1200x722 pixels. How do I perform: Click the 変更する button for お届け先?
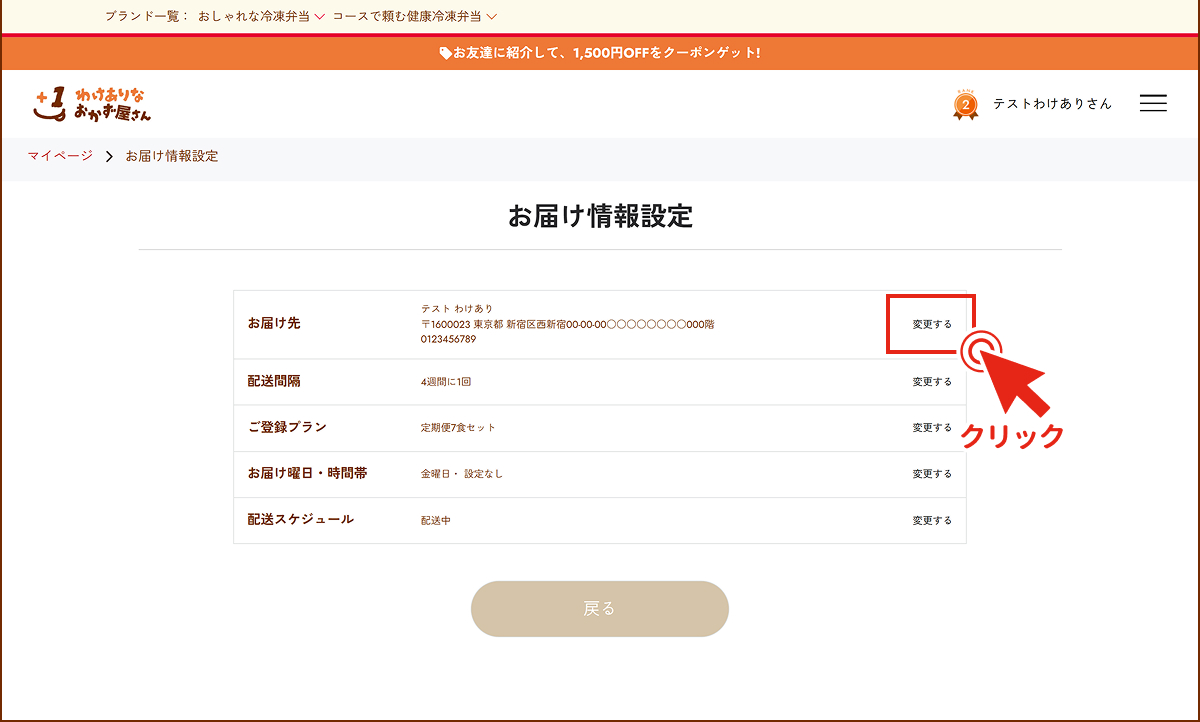(x=931, y=322)
